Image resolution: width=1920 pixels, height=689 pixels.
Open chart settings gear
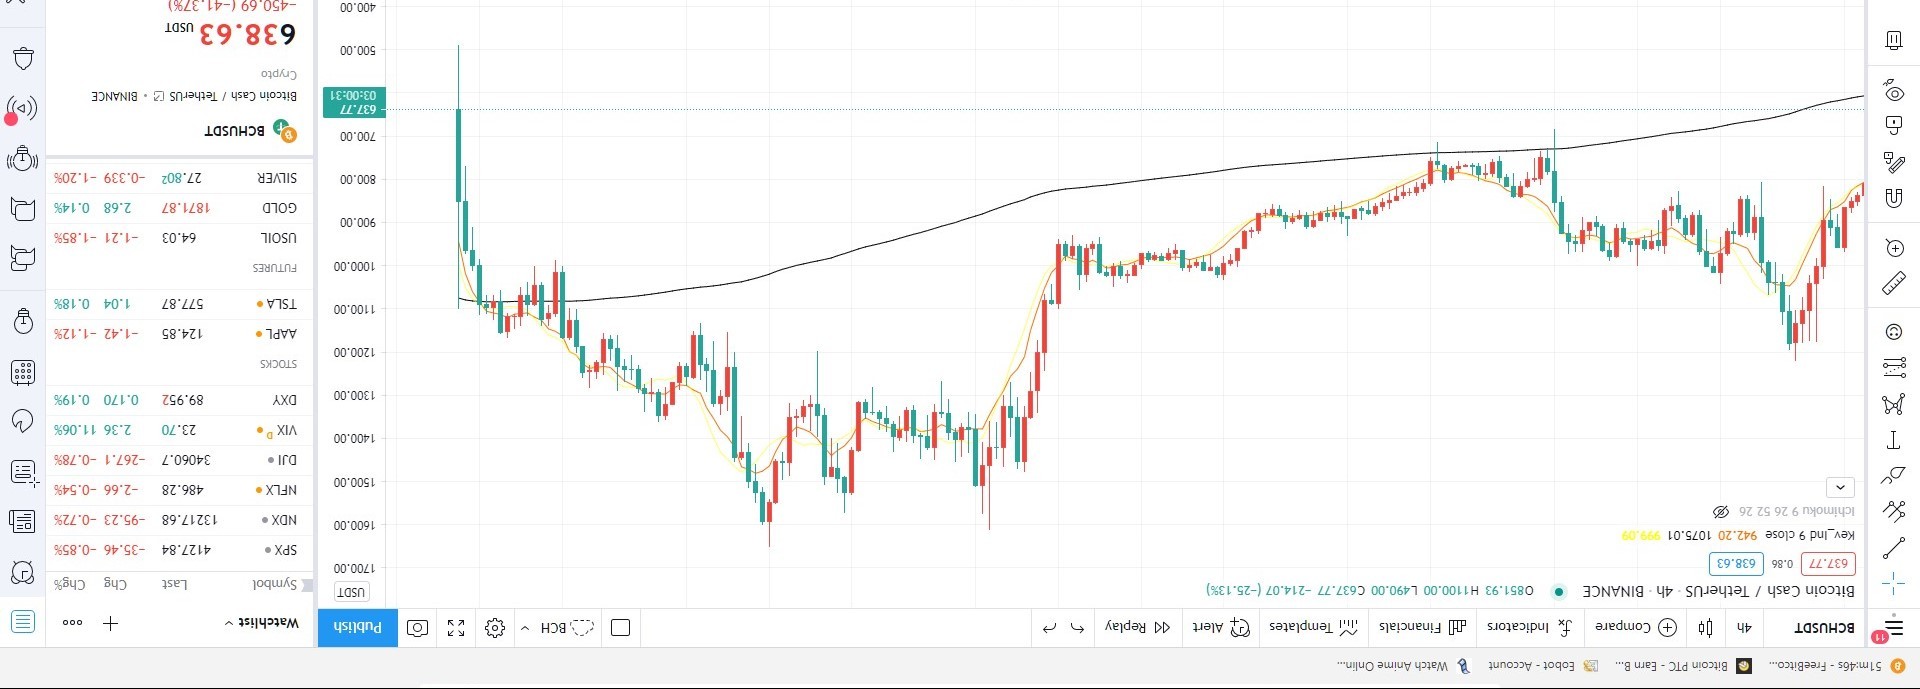coord(495,628)
